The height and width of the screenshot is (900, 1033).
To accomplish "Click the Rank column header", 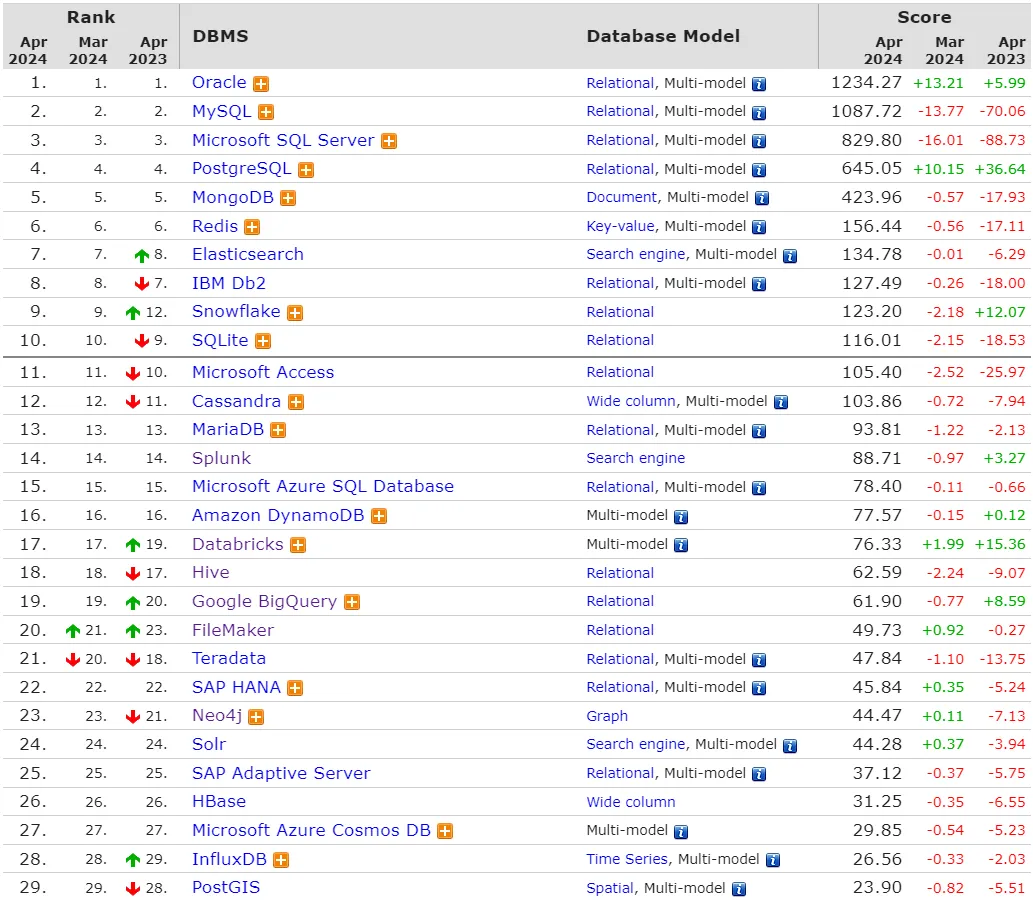I will pyautogui.click(x=91, y=17).
